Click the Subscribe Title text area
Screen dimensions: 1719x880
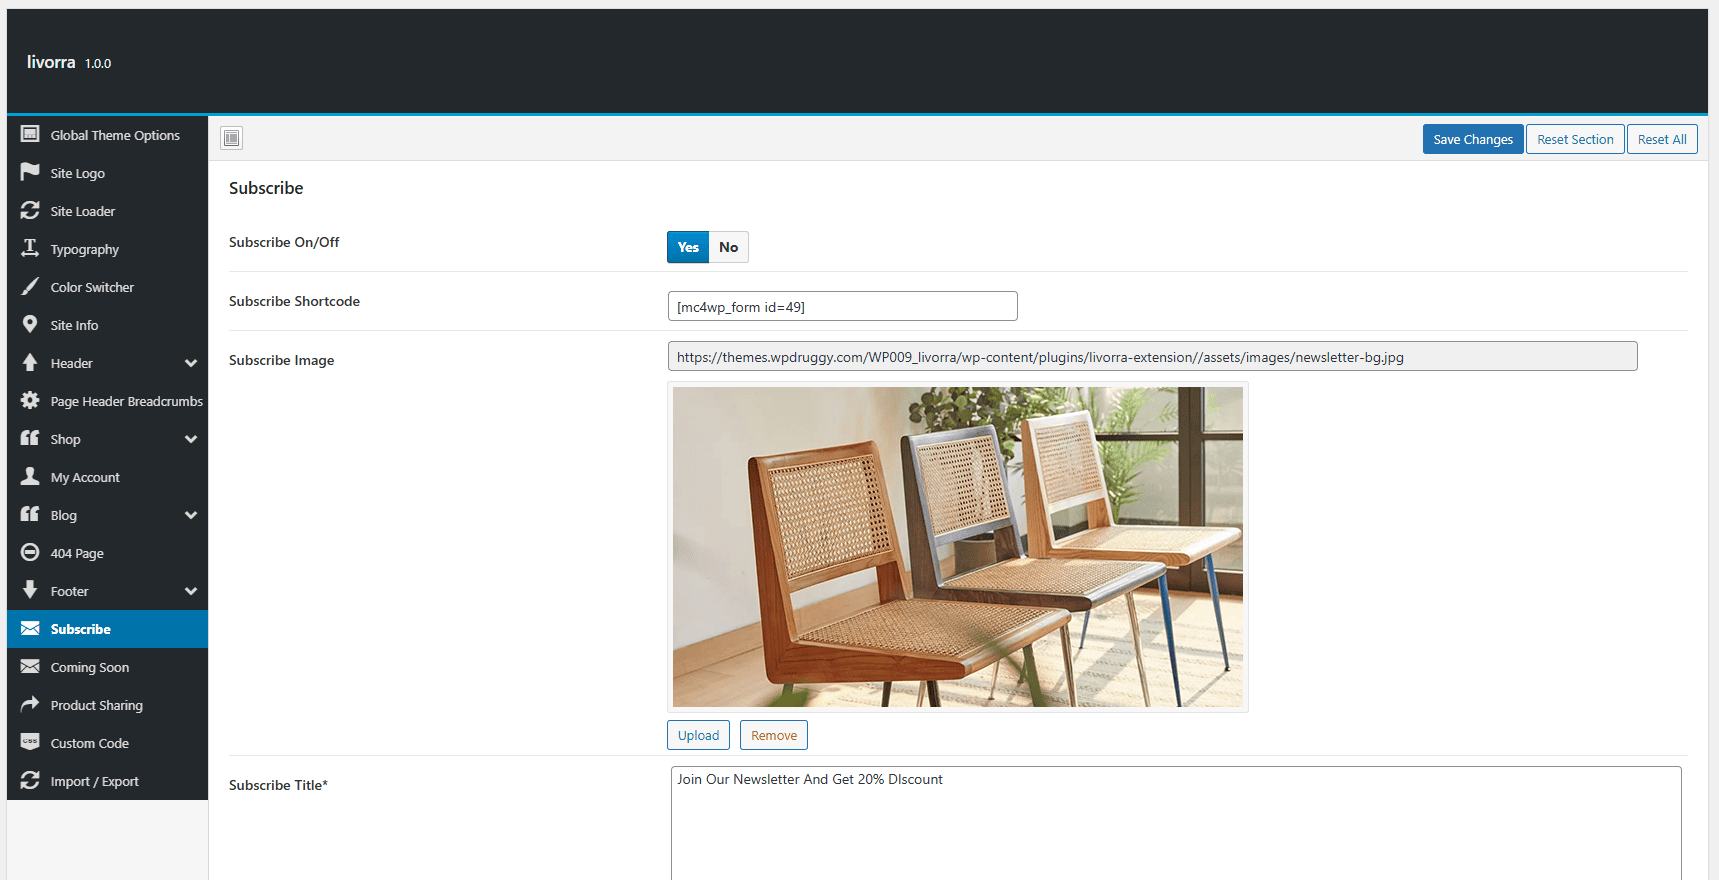1176,823
